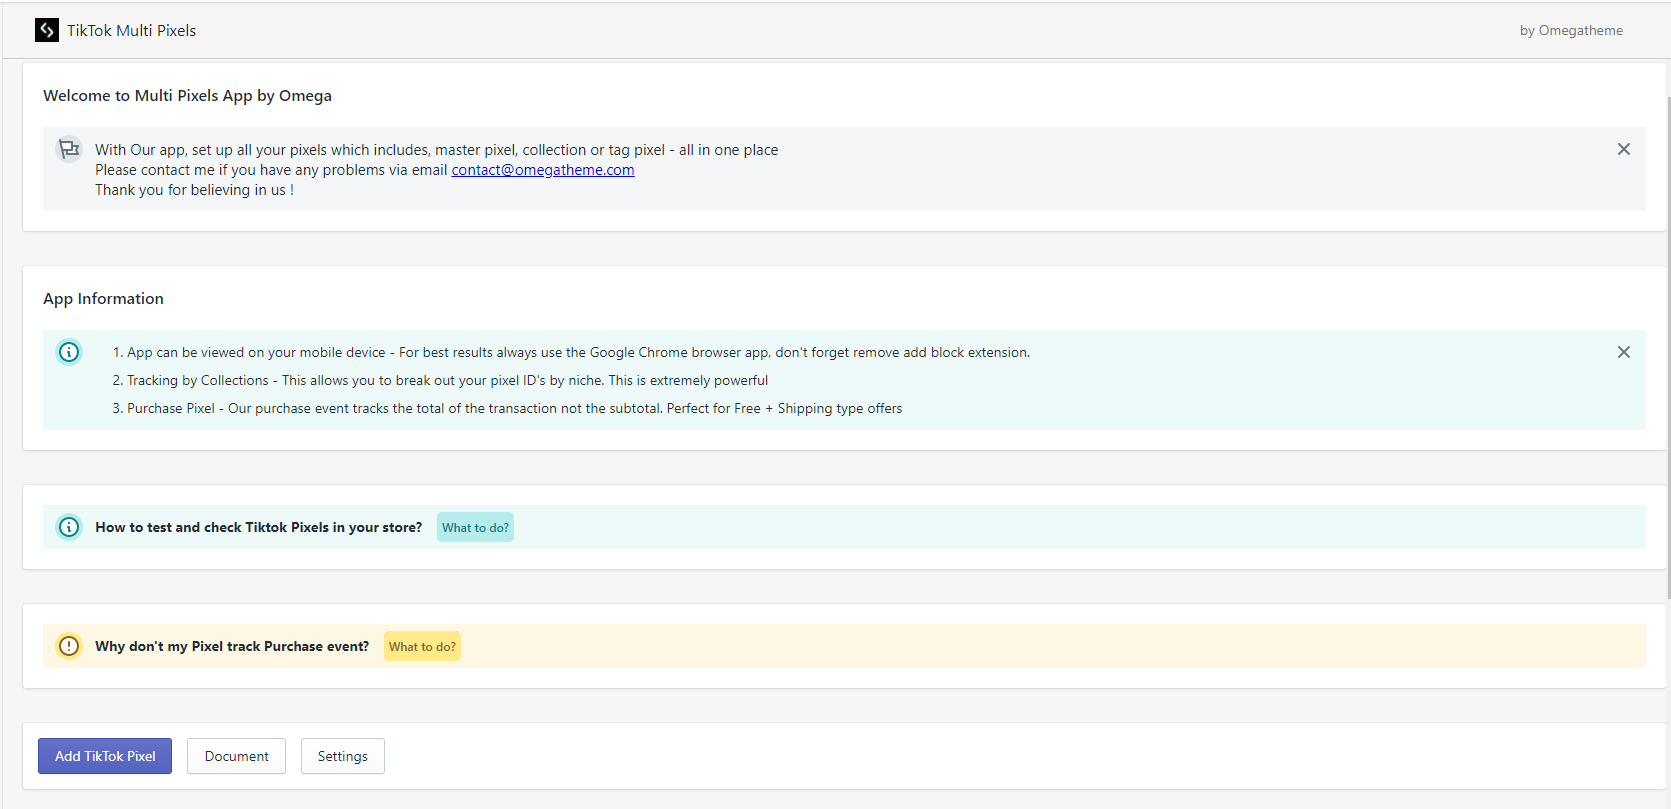
Task: Click 'Why don't my Pixel track Purchase event?' text
Action: coord(232,647)
